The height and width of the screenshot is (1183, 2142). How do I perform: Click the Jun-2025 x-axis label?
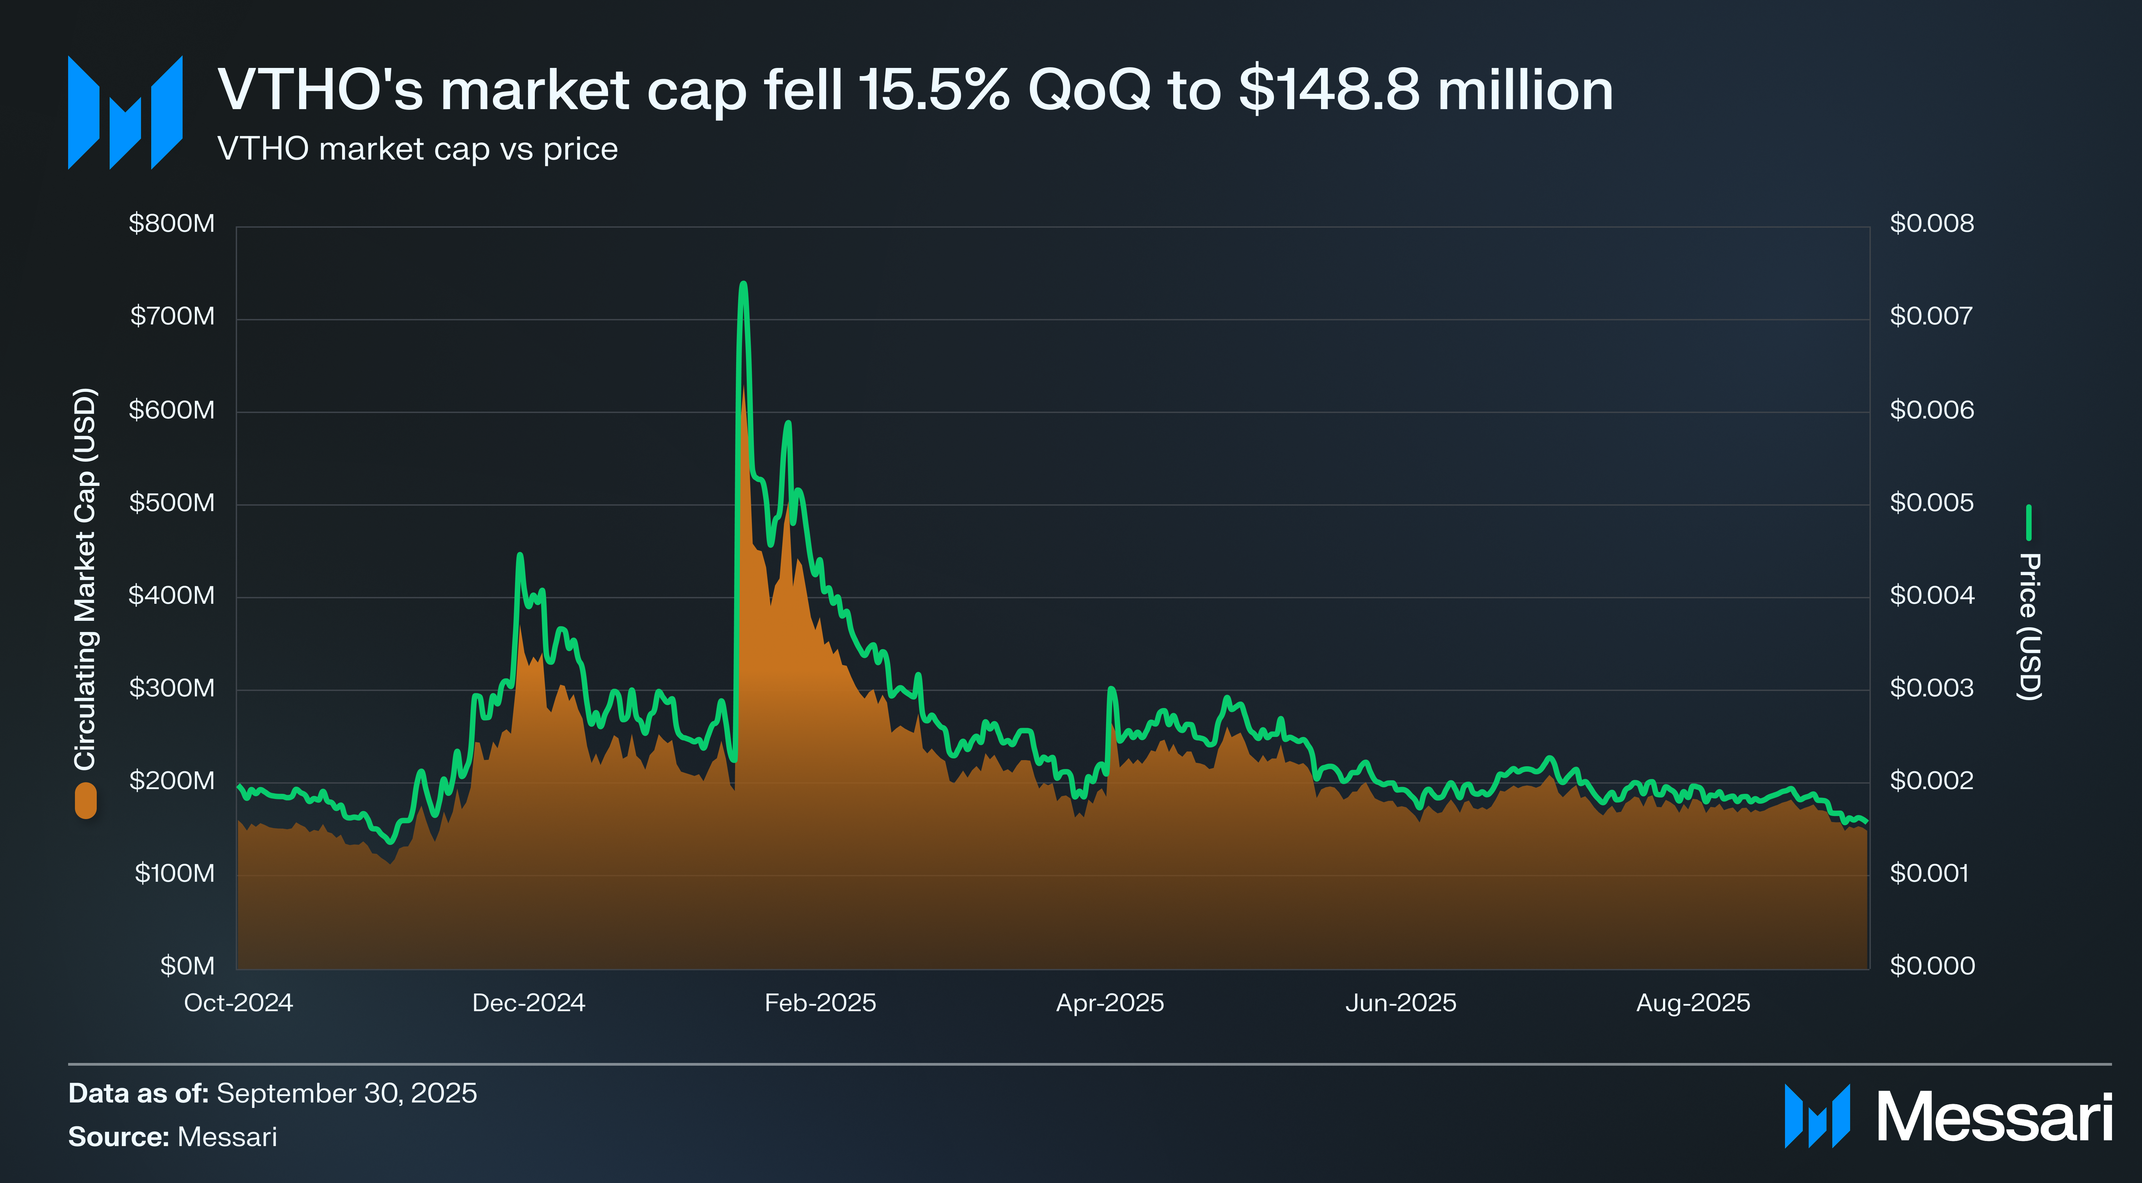1400,1003
